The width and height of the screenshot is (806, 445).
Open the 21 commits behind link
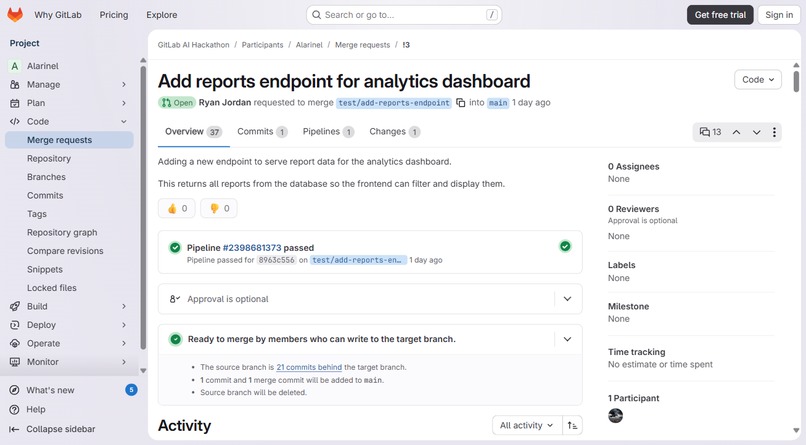pos(309,367)
